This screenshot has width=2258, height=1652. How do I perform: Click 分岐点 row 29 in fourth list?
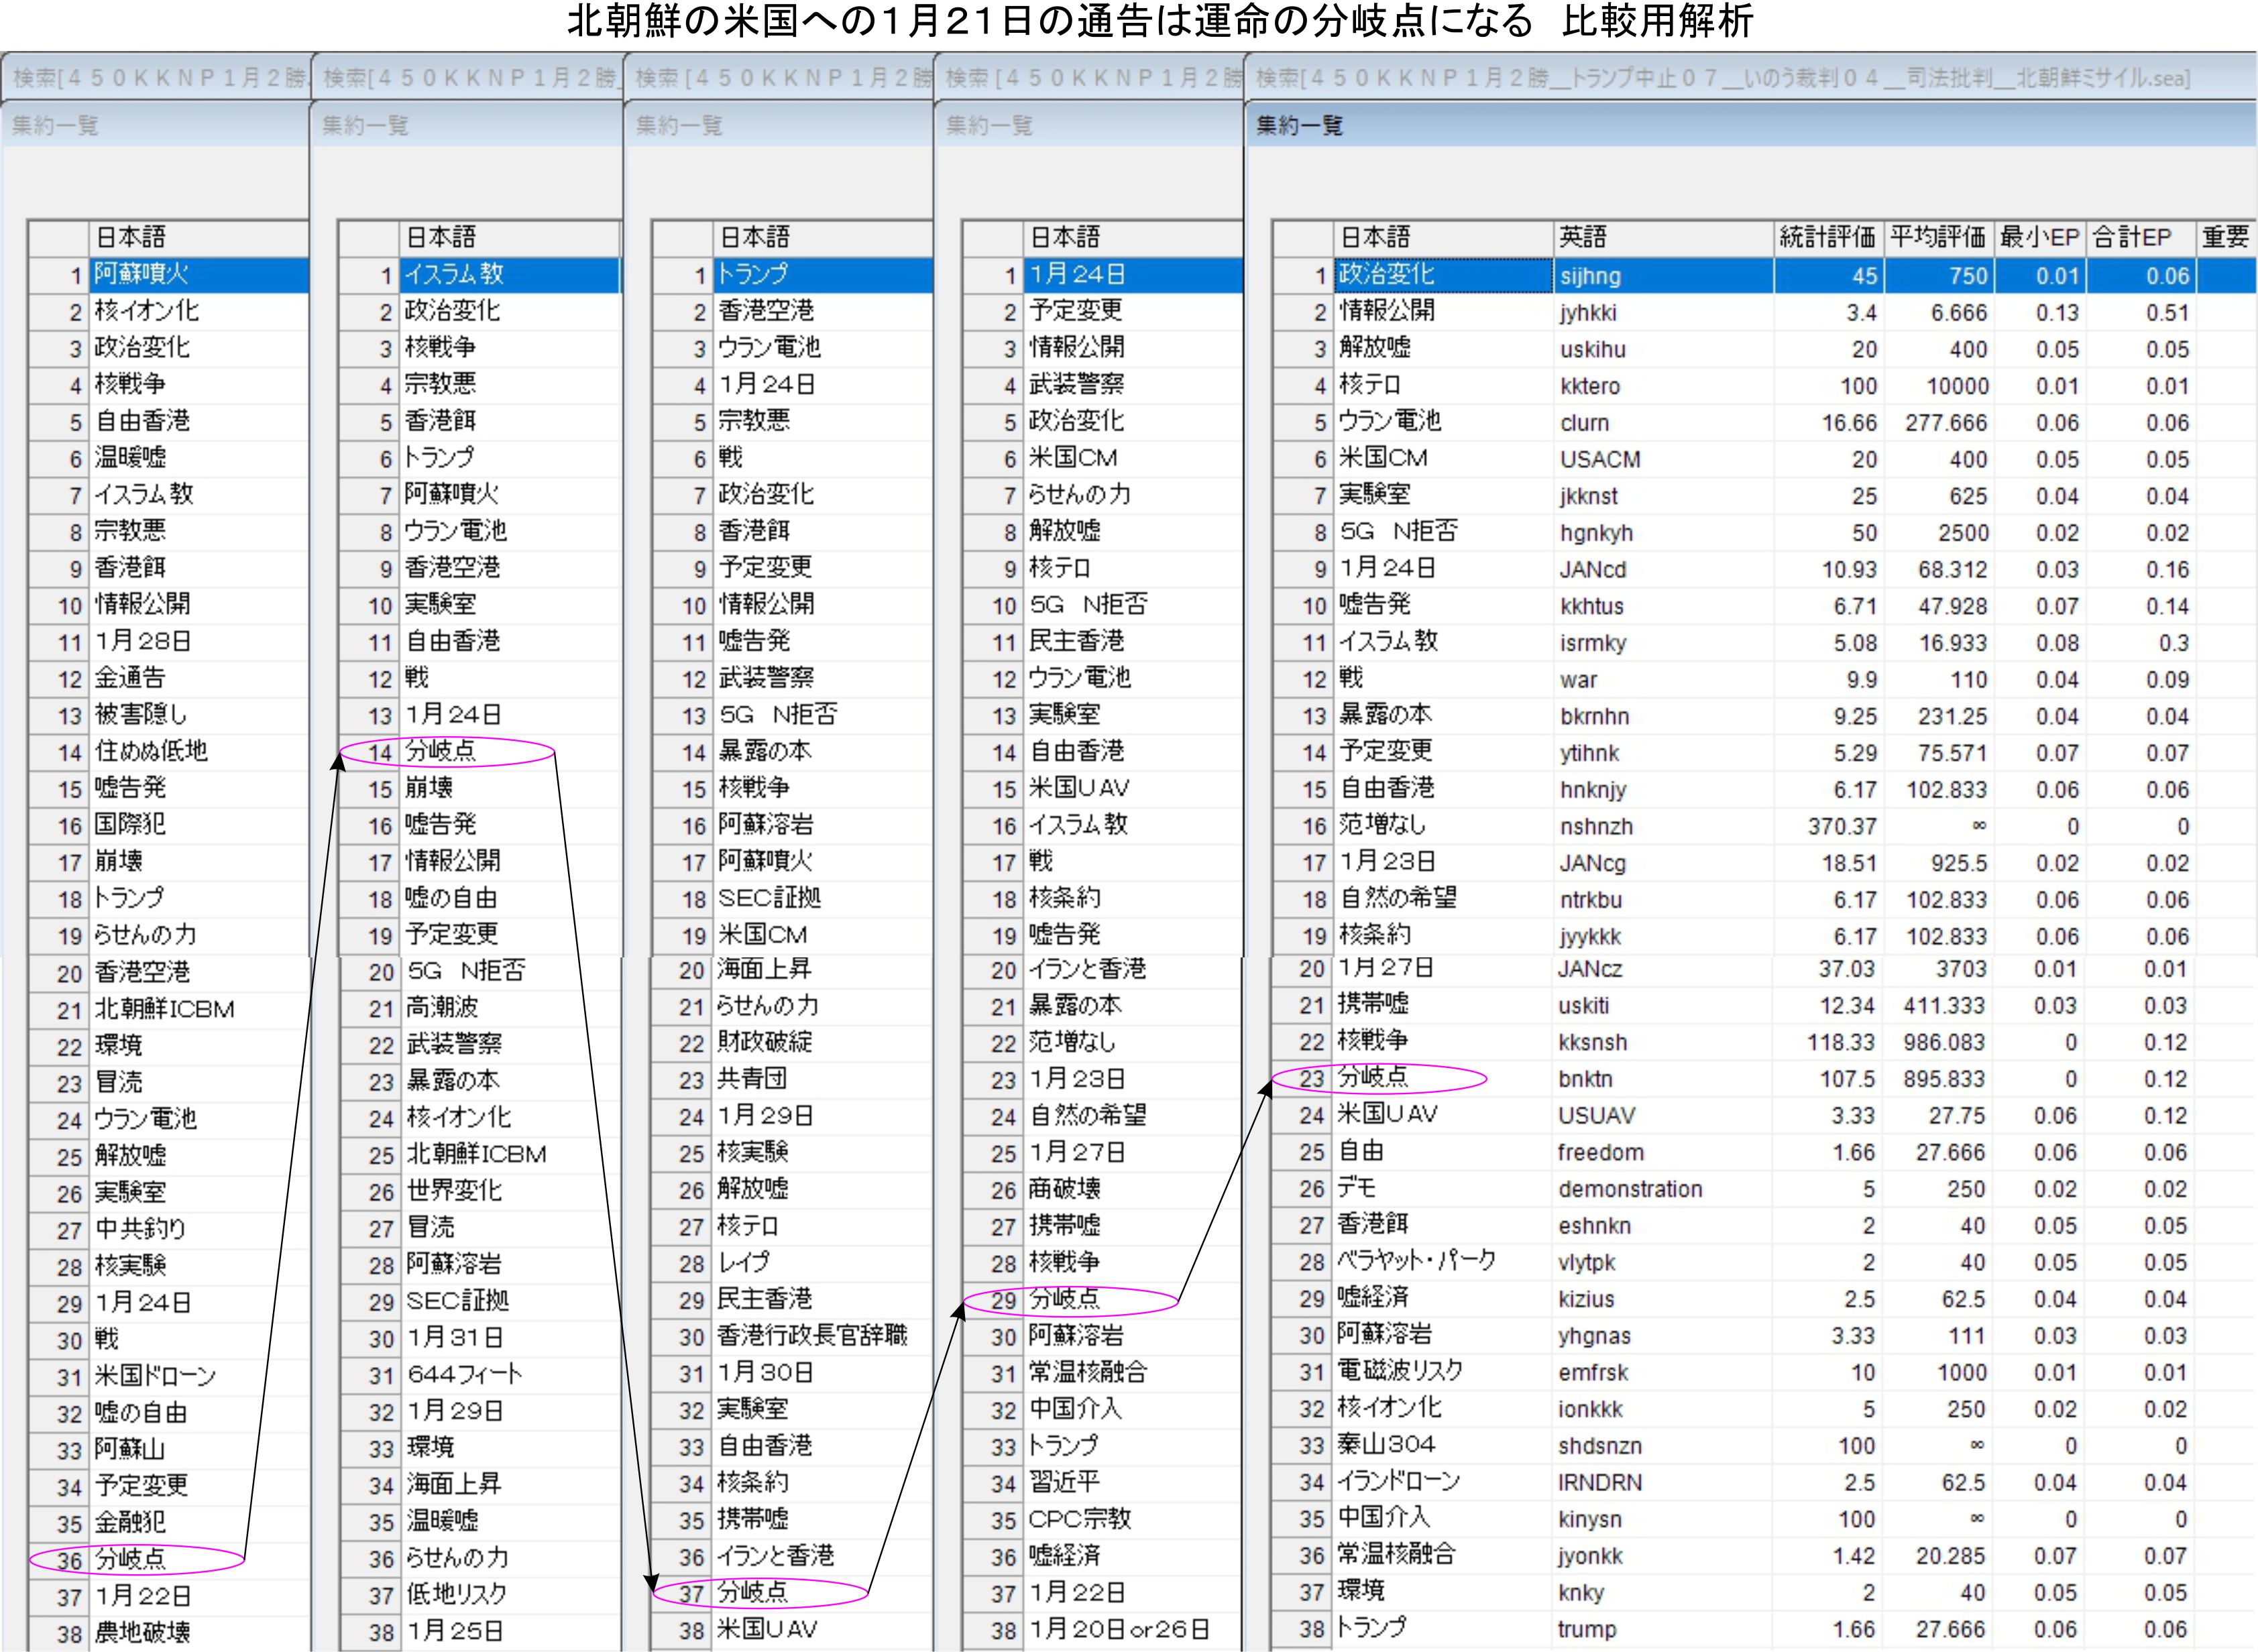tap(1065, 1299)
